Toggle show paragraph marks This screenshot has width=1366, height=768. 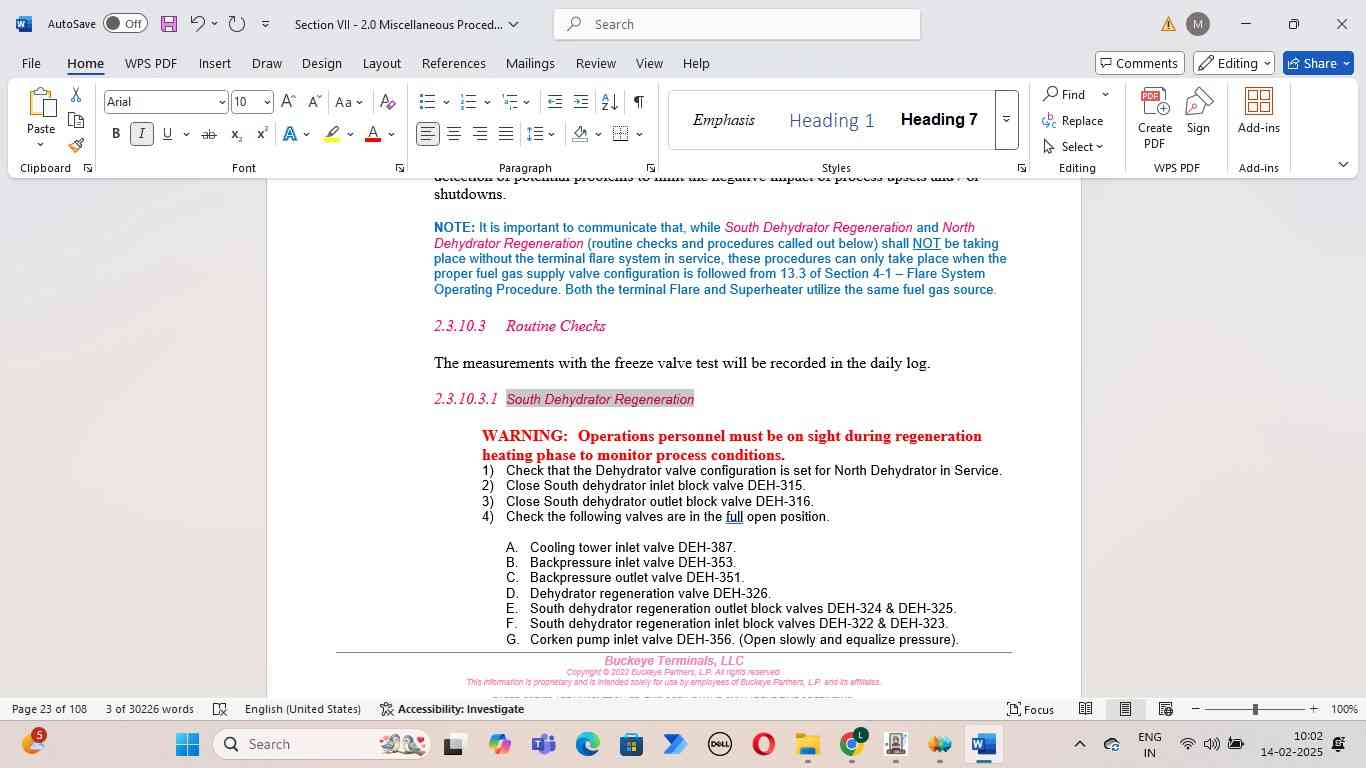[x=638, y=102]
